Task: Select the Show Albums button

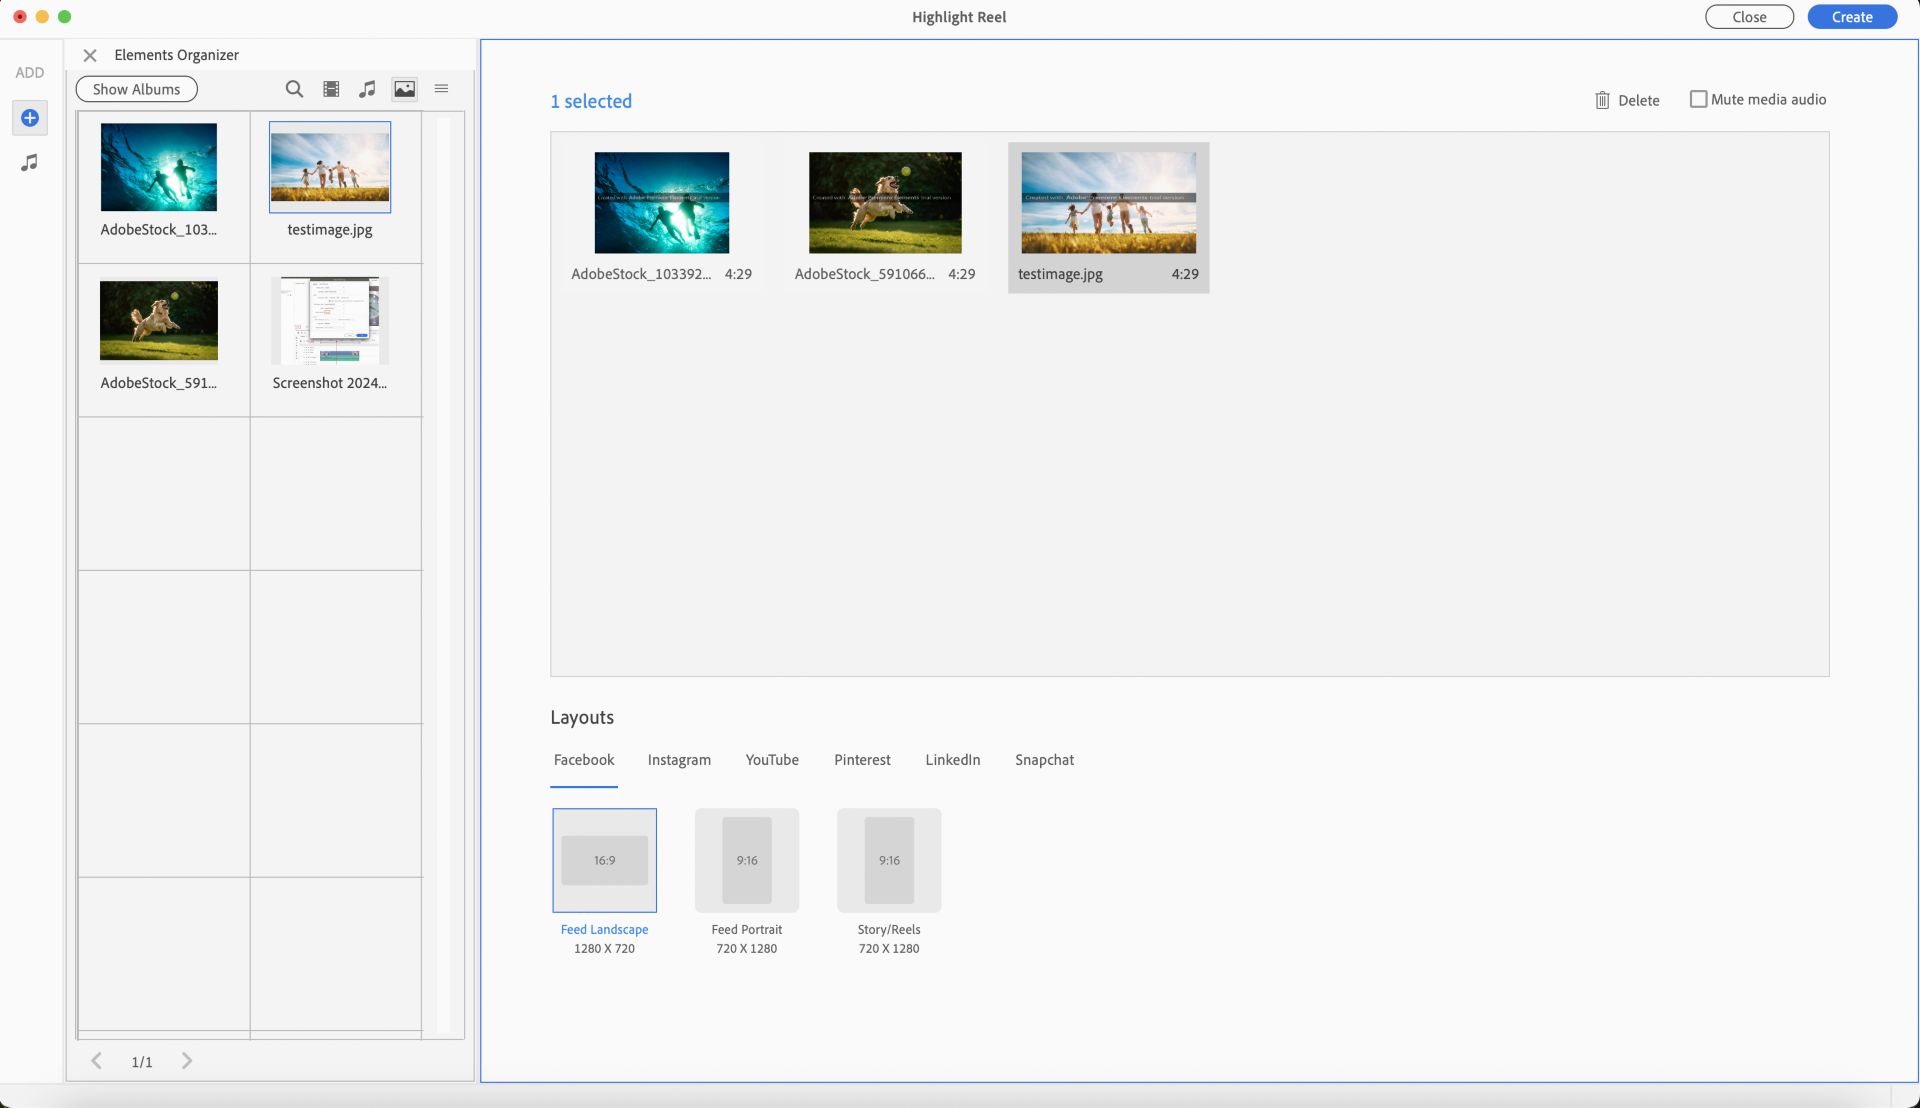Action: (136, 88)
